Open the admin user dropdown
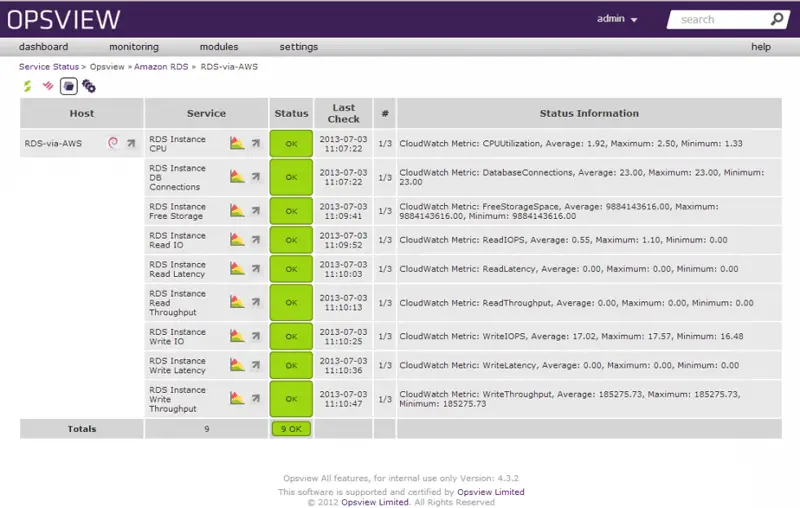The image size is (800, 508). [x=617, y=19]
